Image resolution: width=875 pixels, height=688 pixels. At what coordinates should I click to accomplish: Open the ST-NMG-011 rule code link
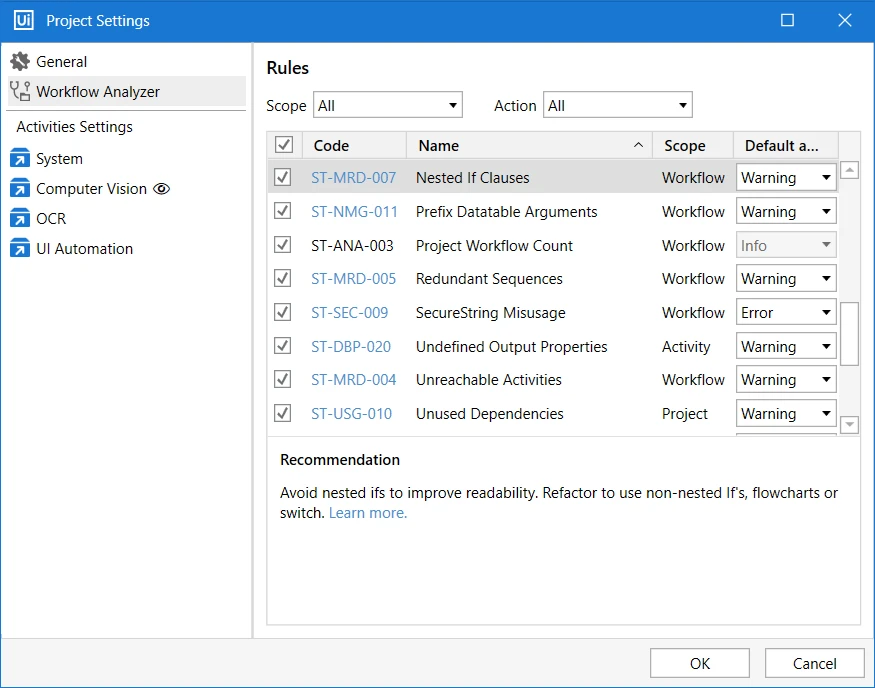[x=354, y=211]
